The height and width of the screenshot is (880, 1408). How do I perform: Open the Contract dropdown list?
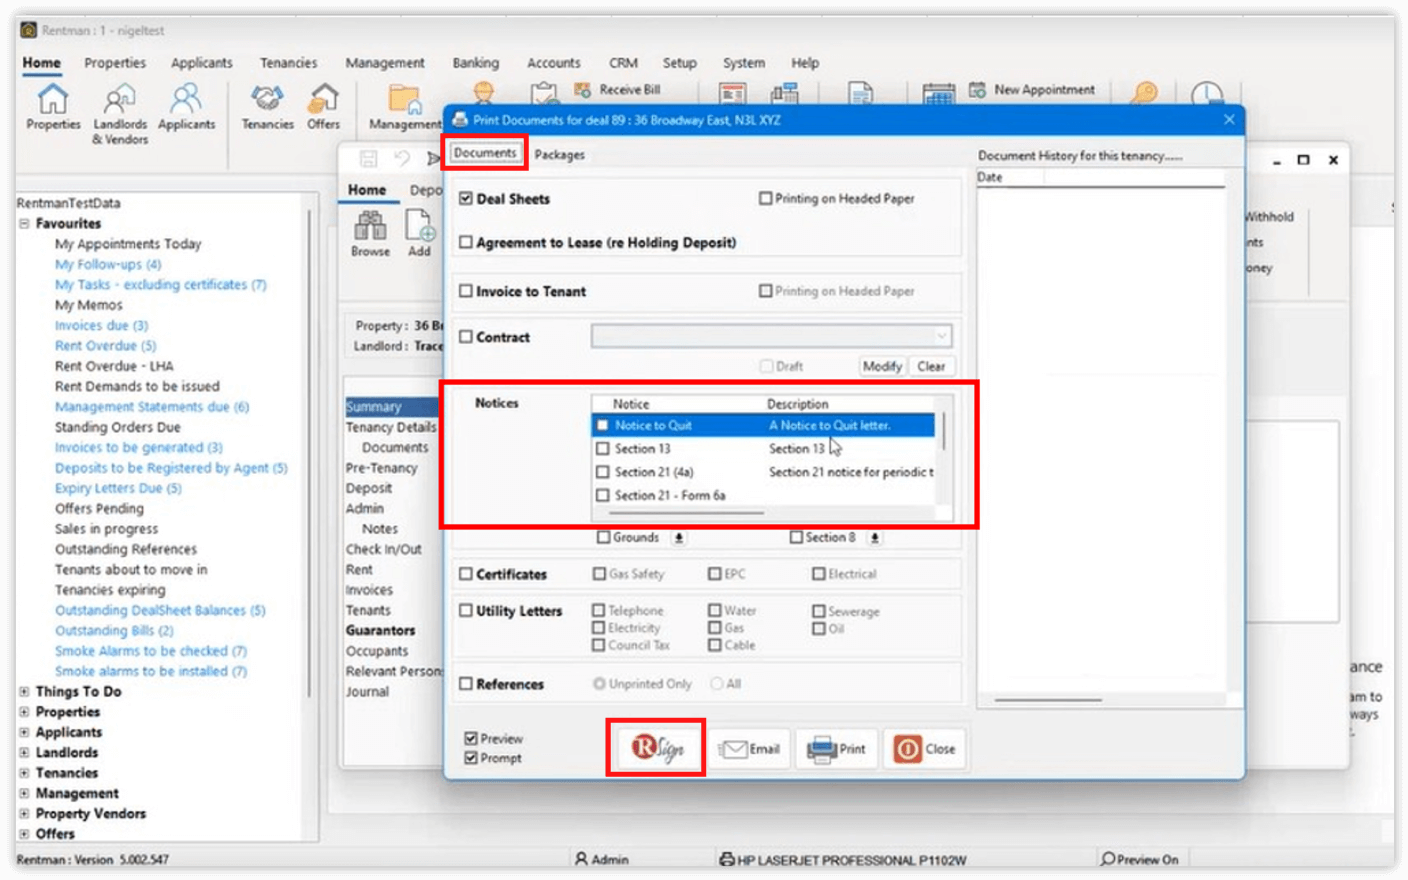[941, 337]
